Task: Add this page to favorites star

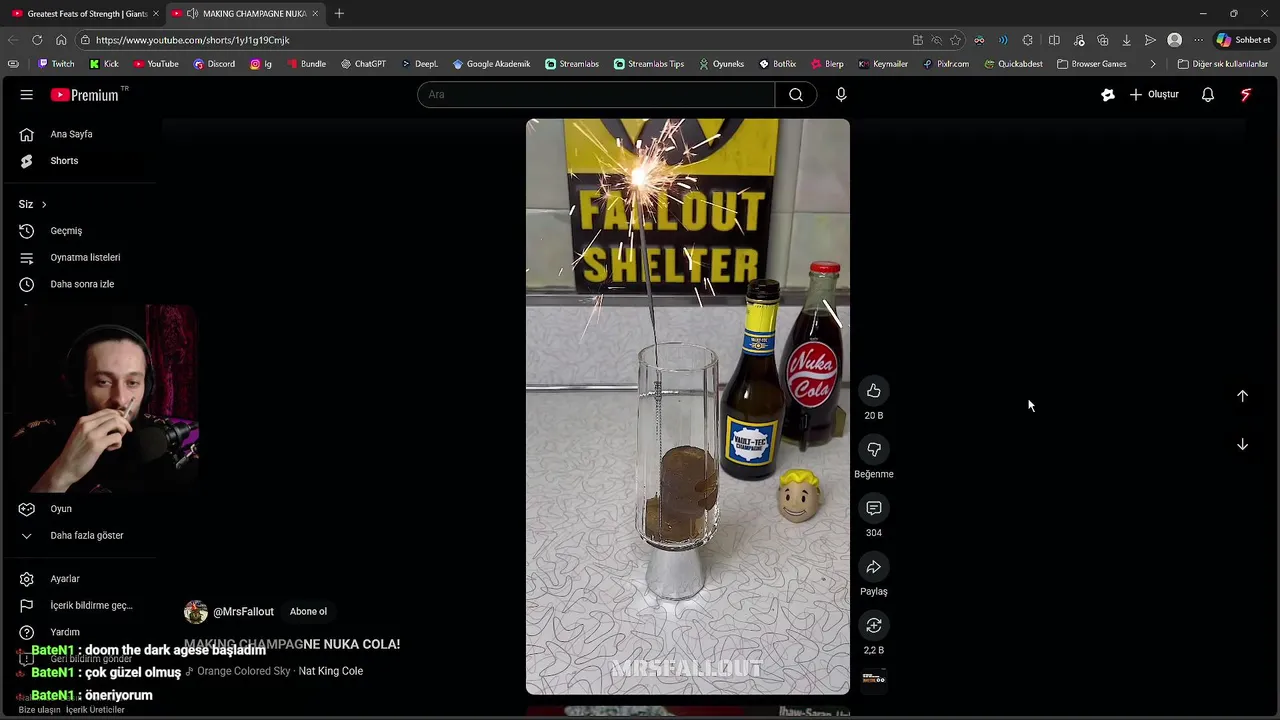Action: (x=955, y=40)
